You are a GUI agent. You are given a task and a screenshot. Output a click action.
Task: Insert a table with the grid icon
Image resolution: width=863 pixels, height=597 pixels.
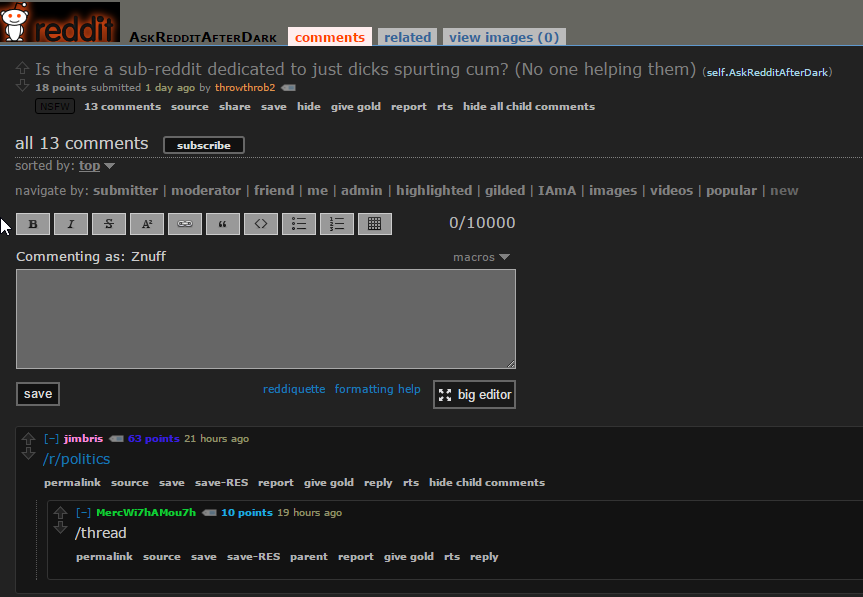pyautogui.click(x=375, y=224)
